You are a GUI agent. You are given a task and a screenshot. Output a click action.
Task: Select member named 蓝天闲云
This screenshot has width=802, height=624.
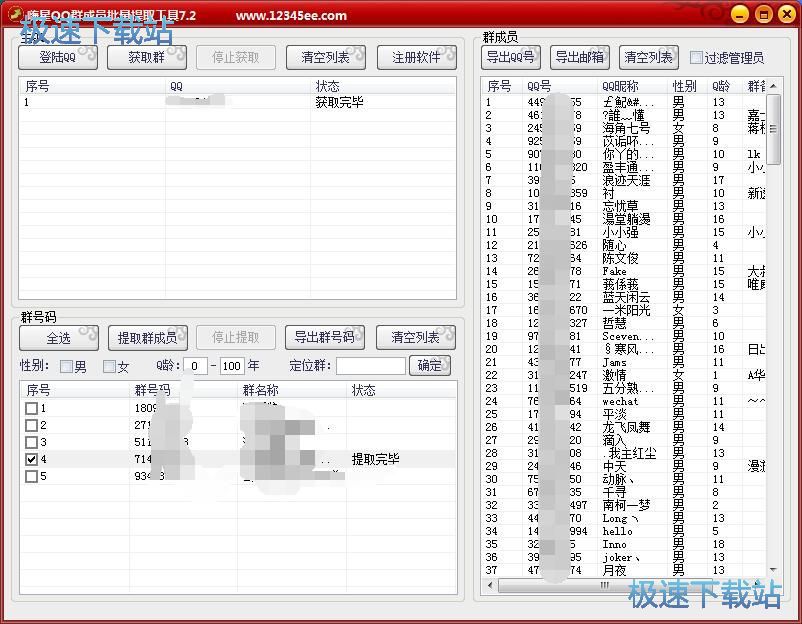tap(626, 297)
